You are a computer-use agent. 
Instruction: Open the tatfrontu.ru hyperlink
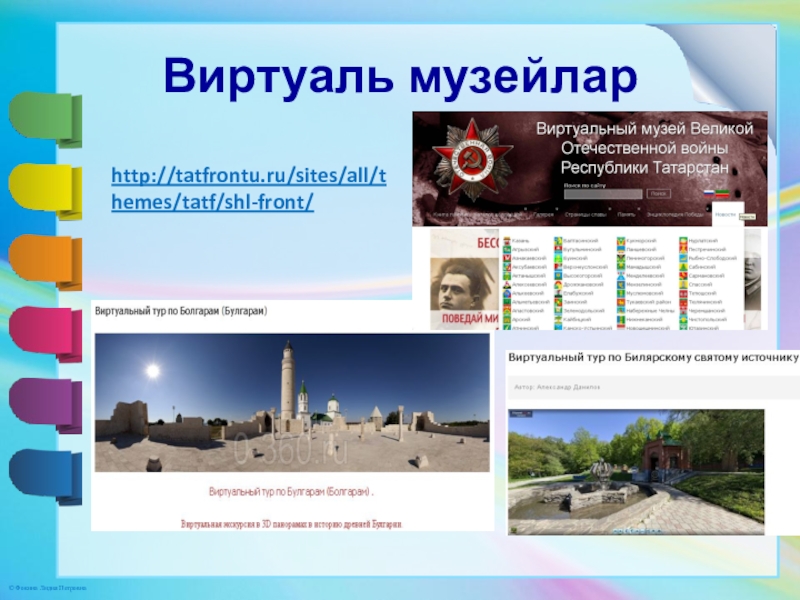pyautogui.click(x=248, y=189)
